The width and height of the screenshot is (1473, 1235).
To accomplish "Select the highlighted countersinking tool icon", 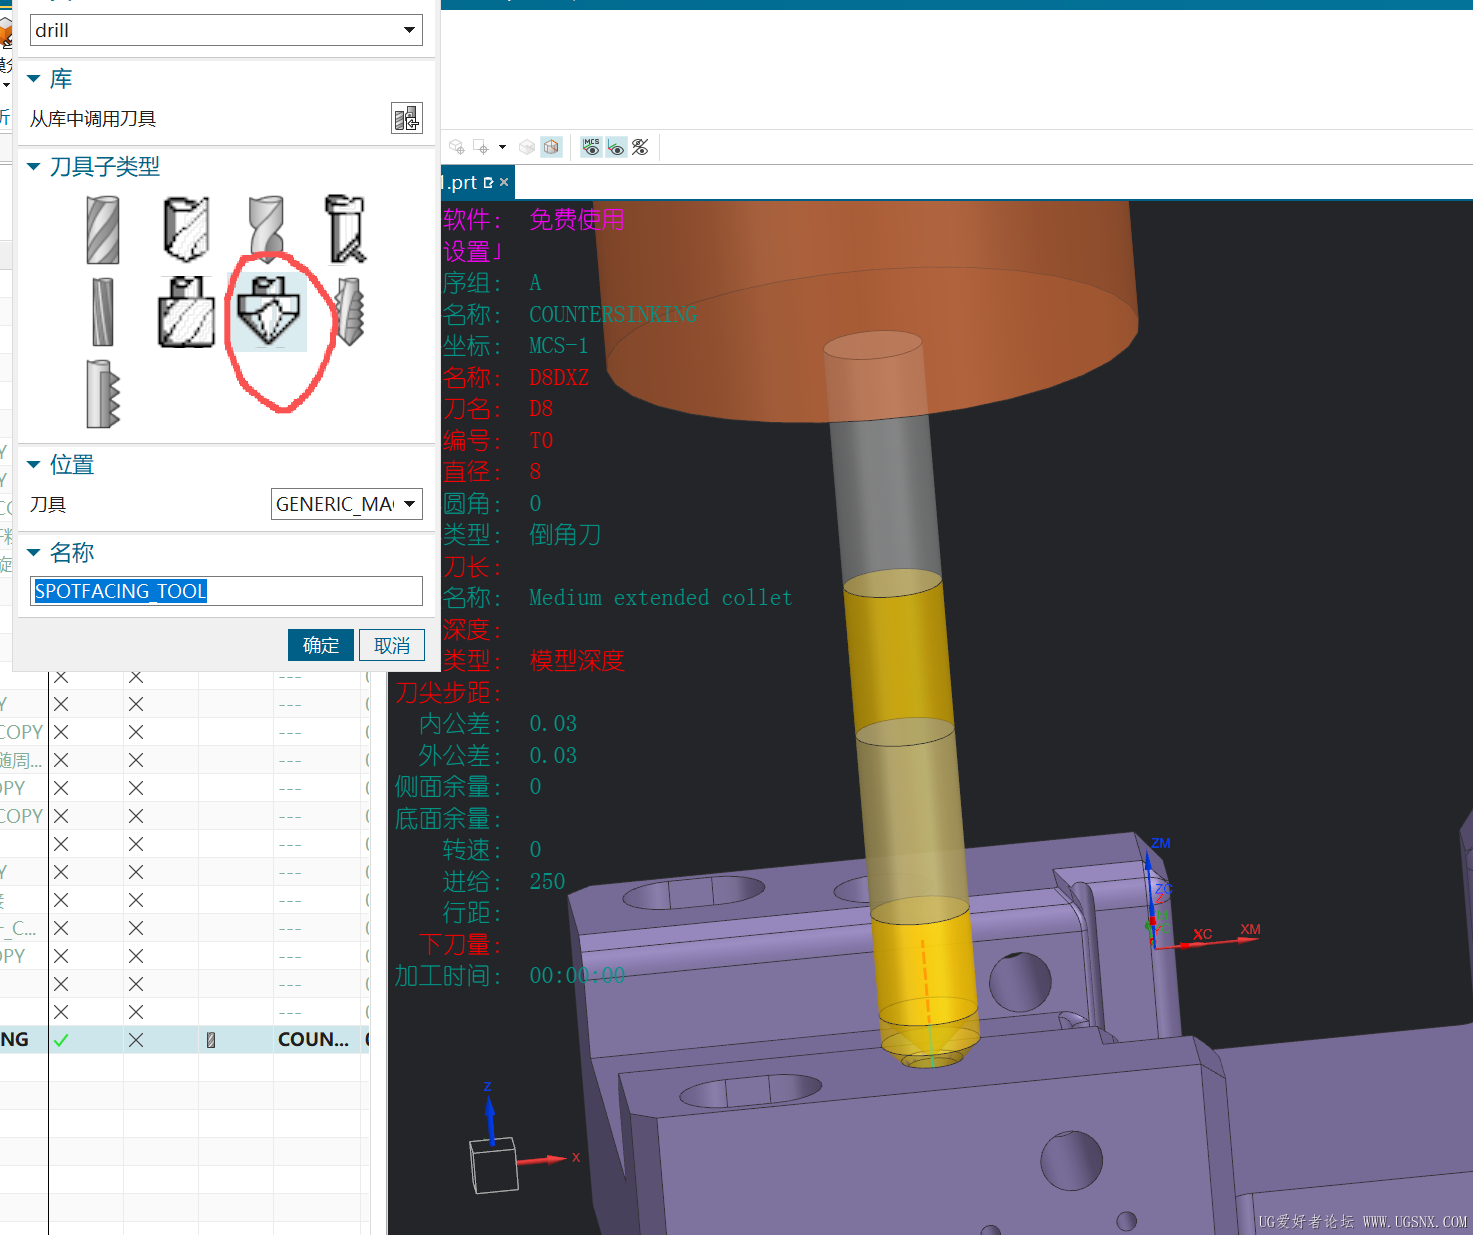I will tap(267, 312).
